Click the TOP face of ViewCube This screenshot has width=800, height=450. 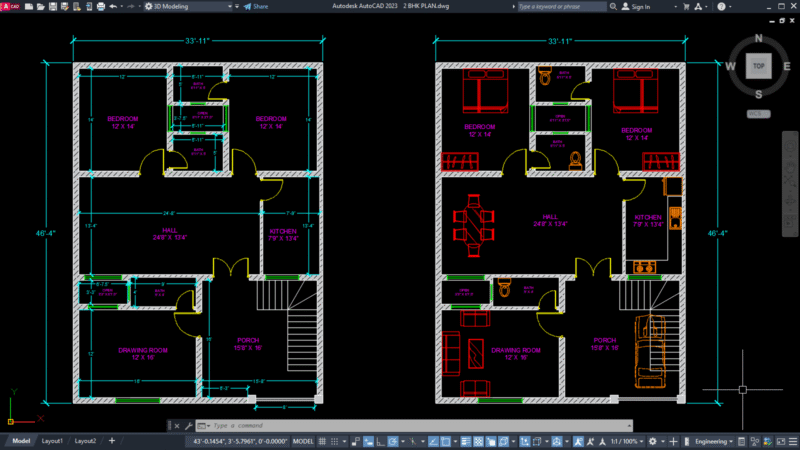(759, 66)
